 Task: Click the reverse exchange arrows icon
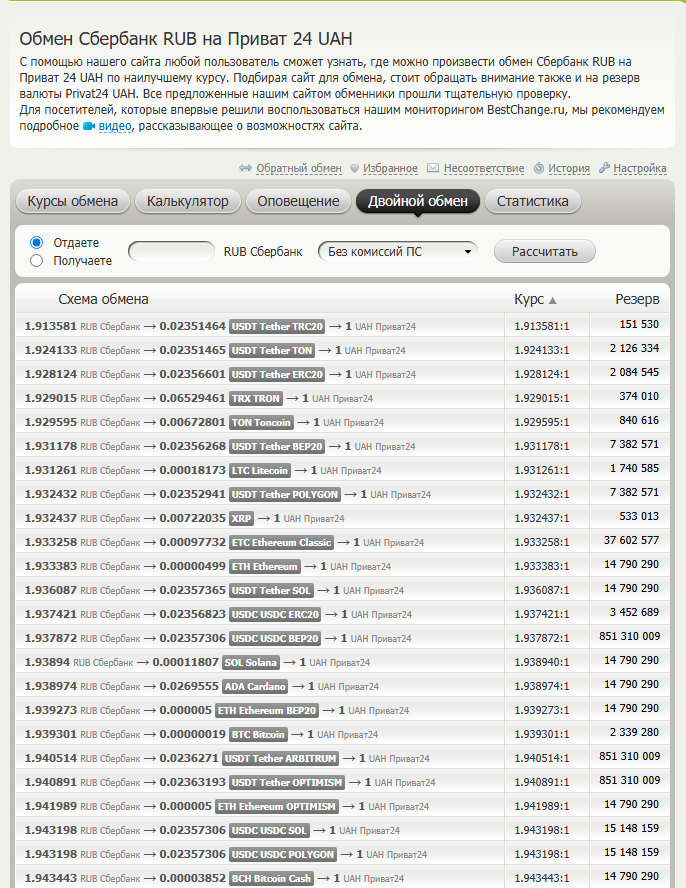click(x=245, y=168)
